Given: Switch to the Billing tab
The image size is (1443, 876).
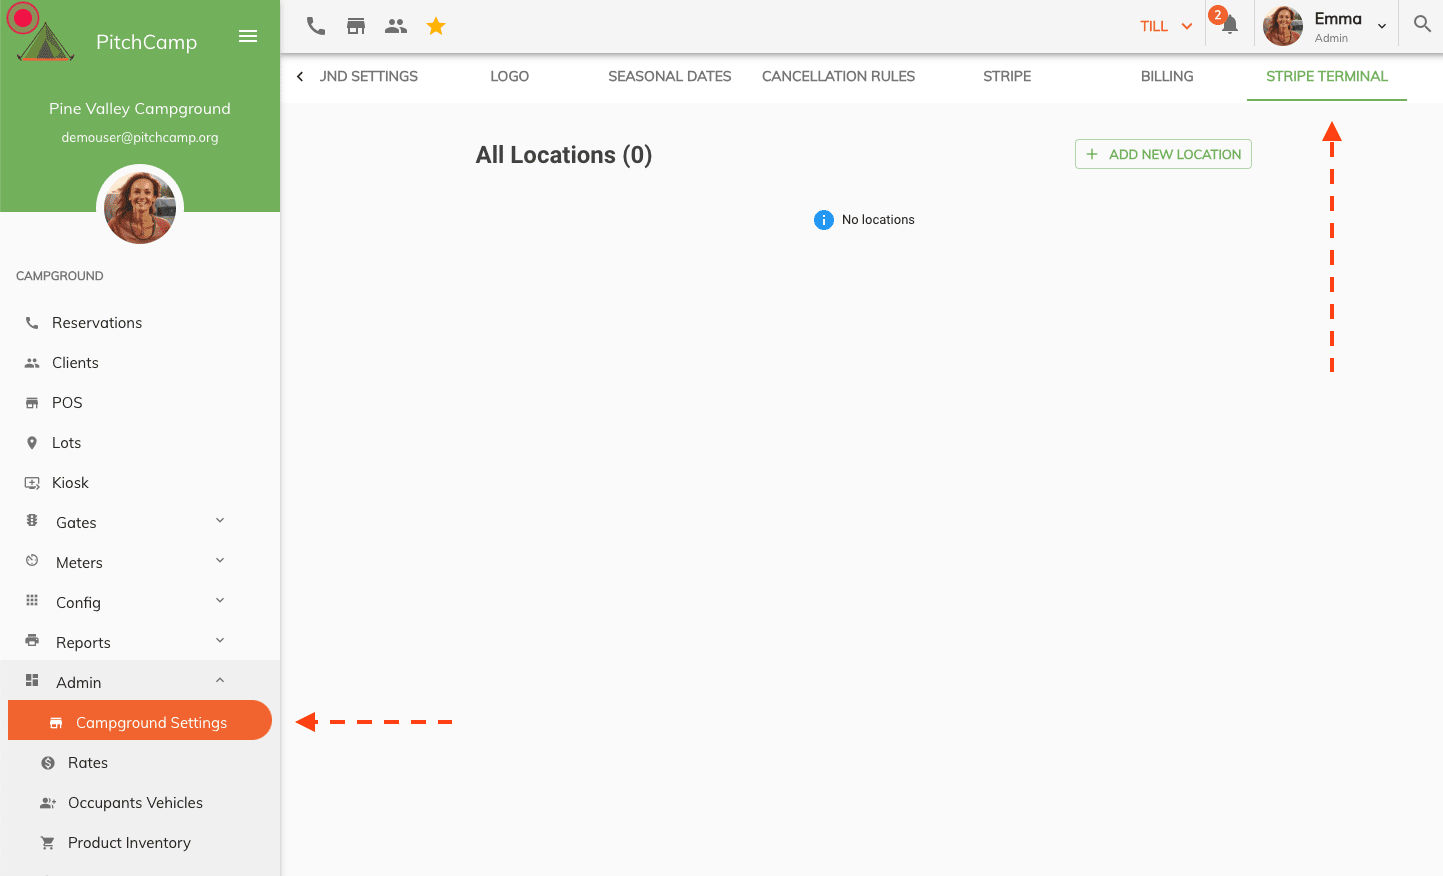Looking at the screenshot, I should click(x=1167, y=76).
